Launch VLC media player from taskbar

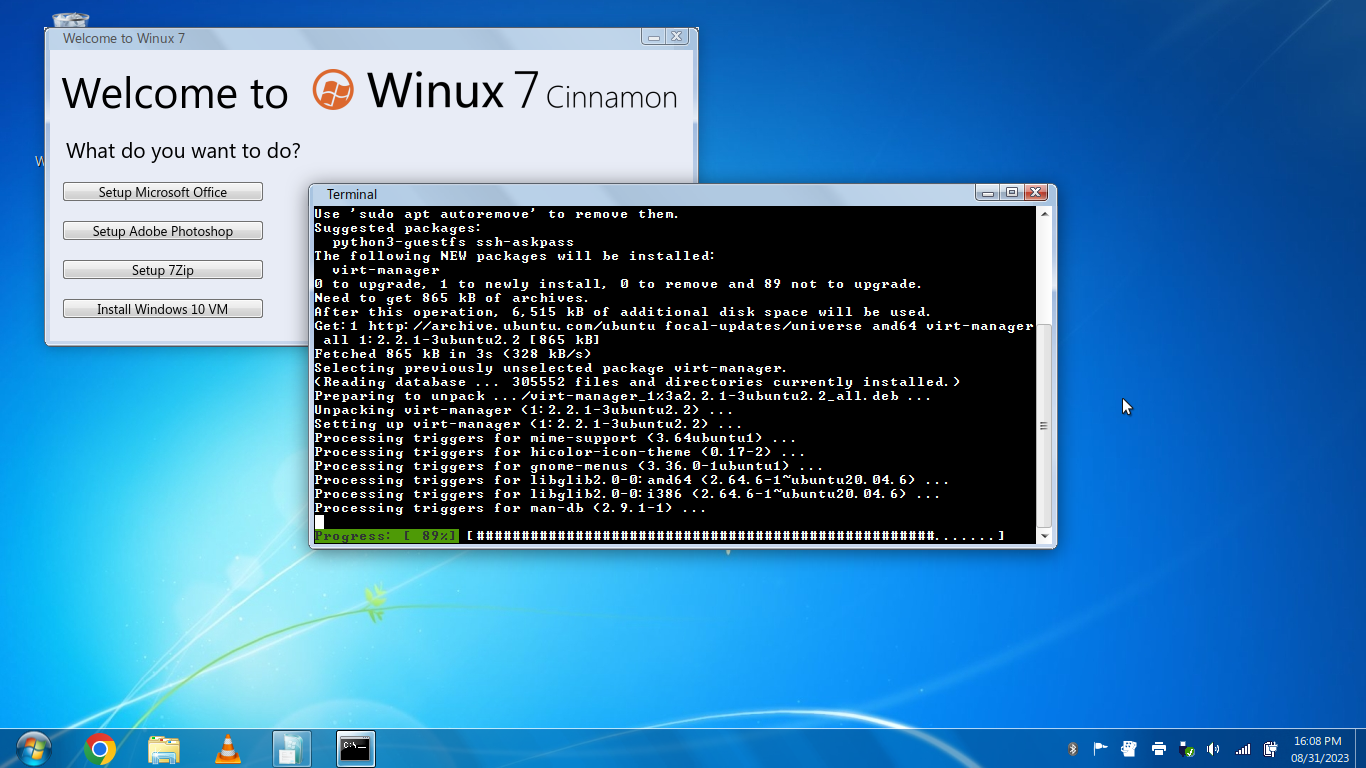click(x=228, y=748)
